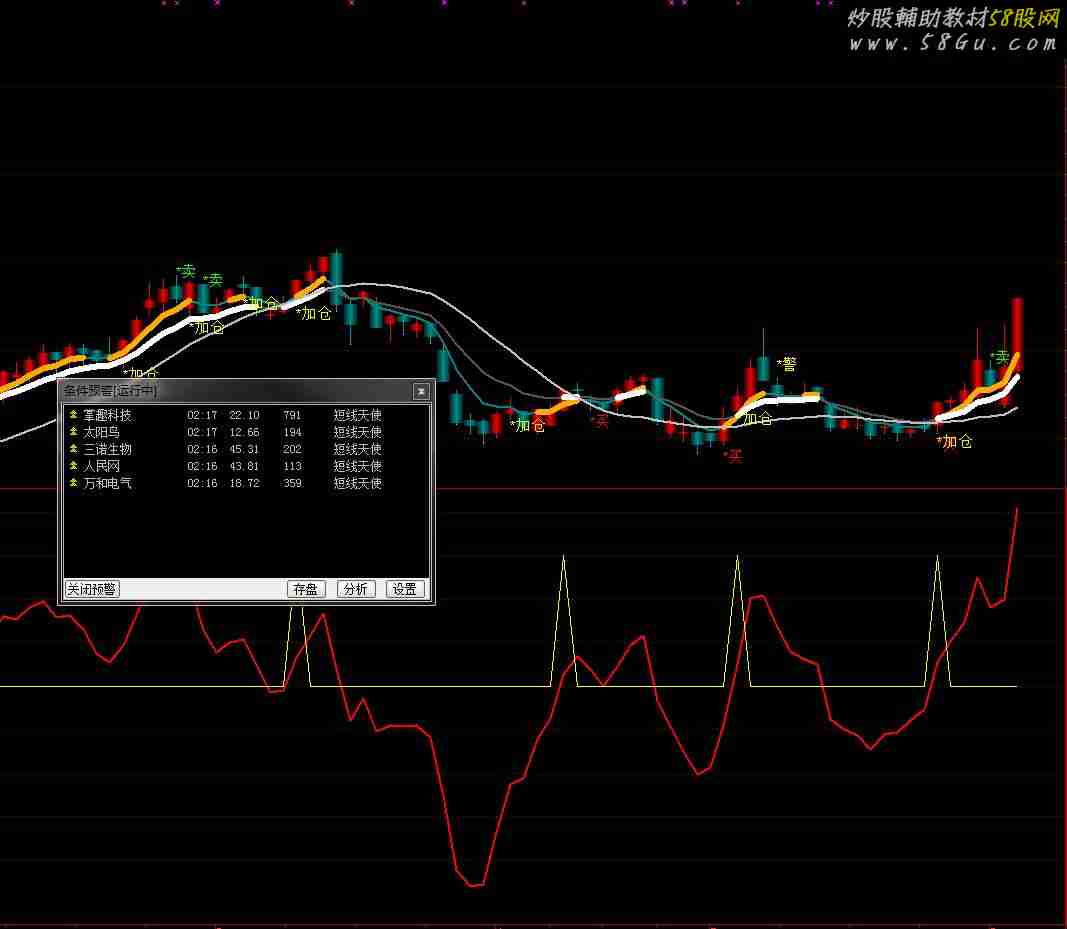Click the alert icon beside 万和电气
This screenshot has width=1067, height=929.
pyautogui.click(x=73, y=483)
